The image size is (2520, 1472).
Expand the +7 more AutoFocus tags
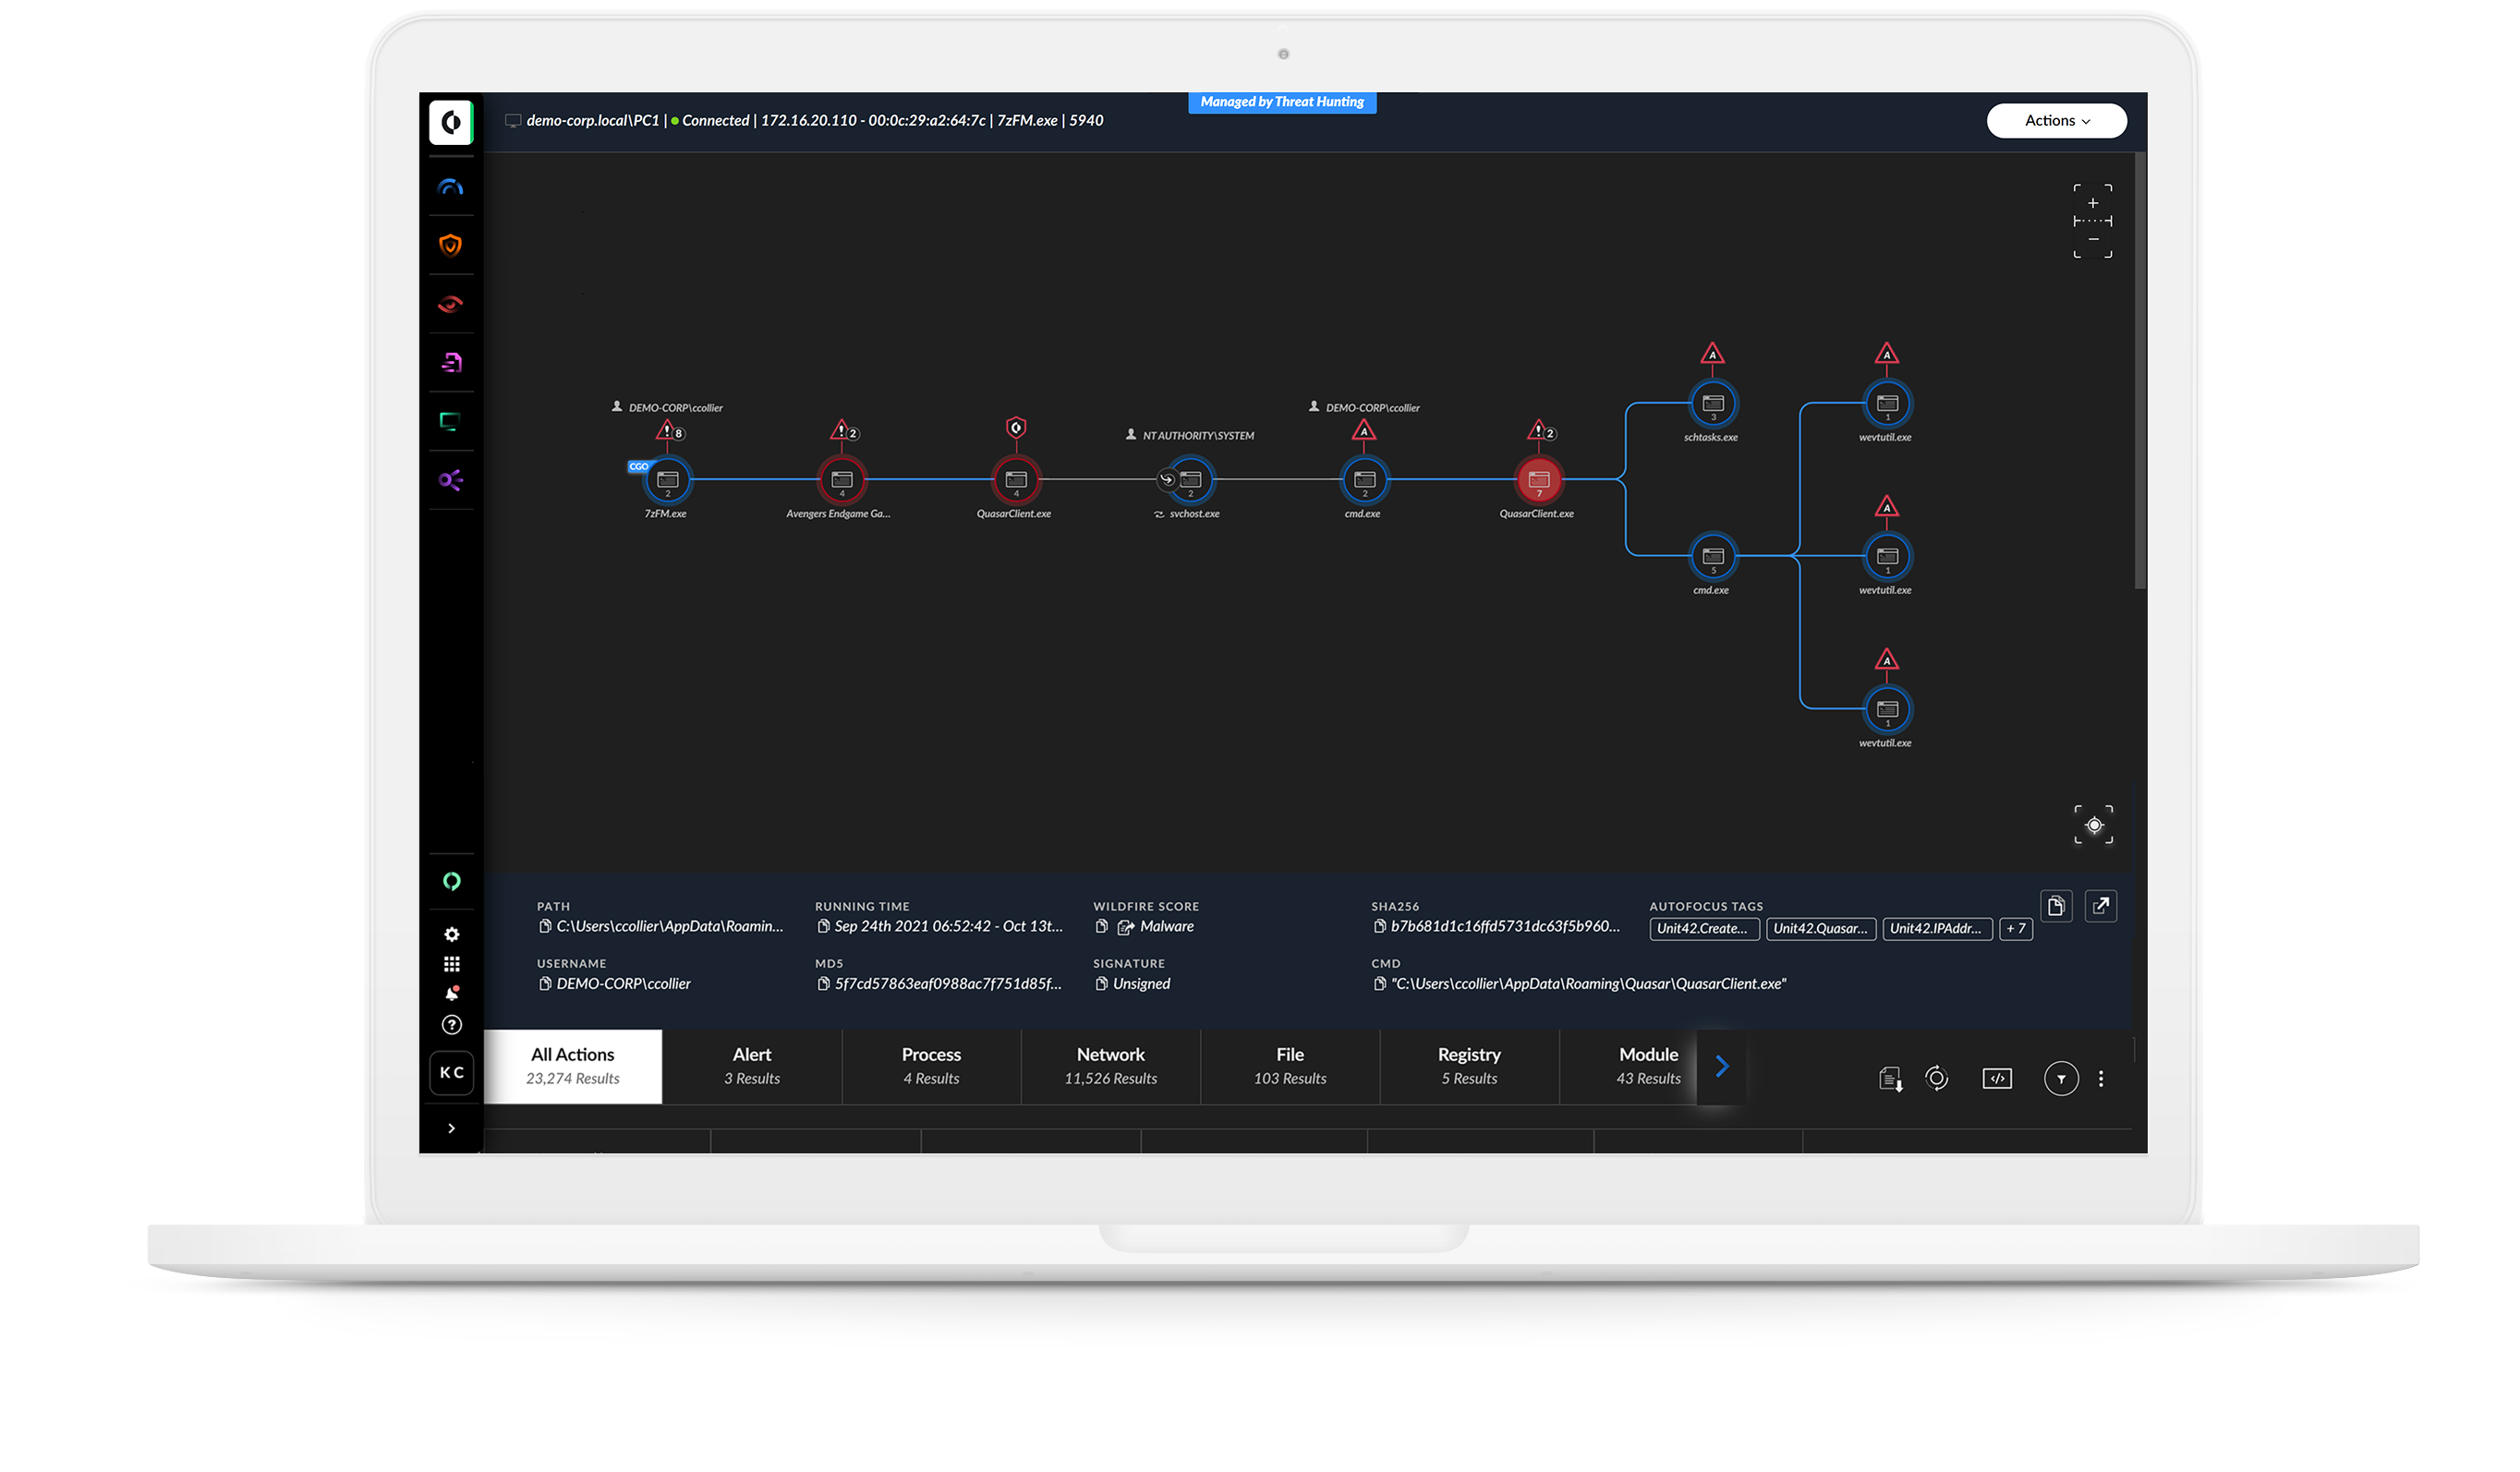point(2015,929)
